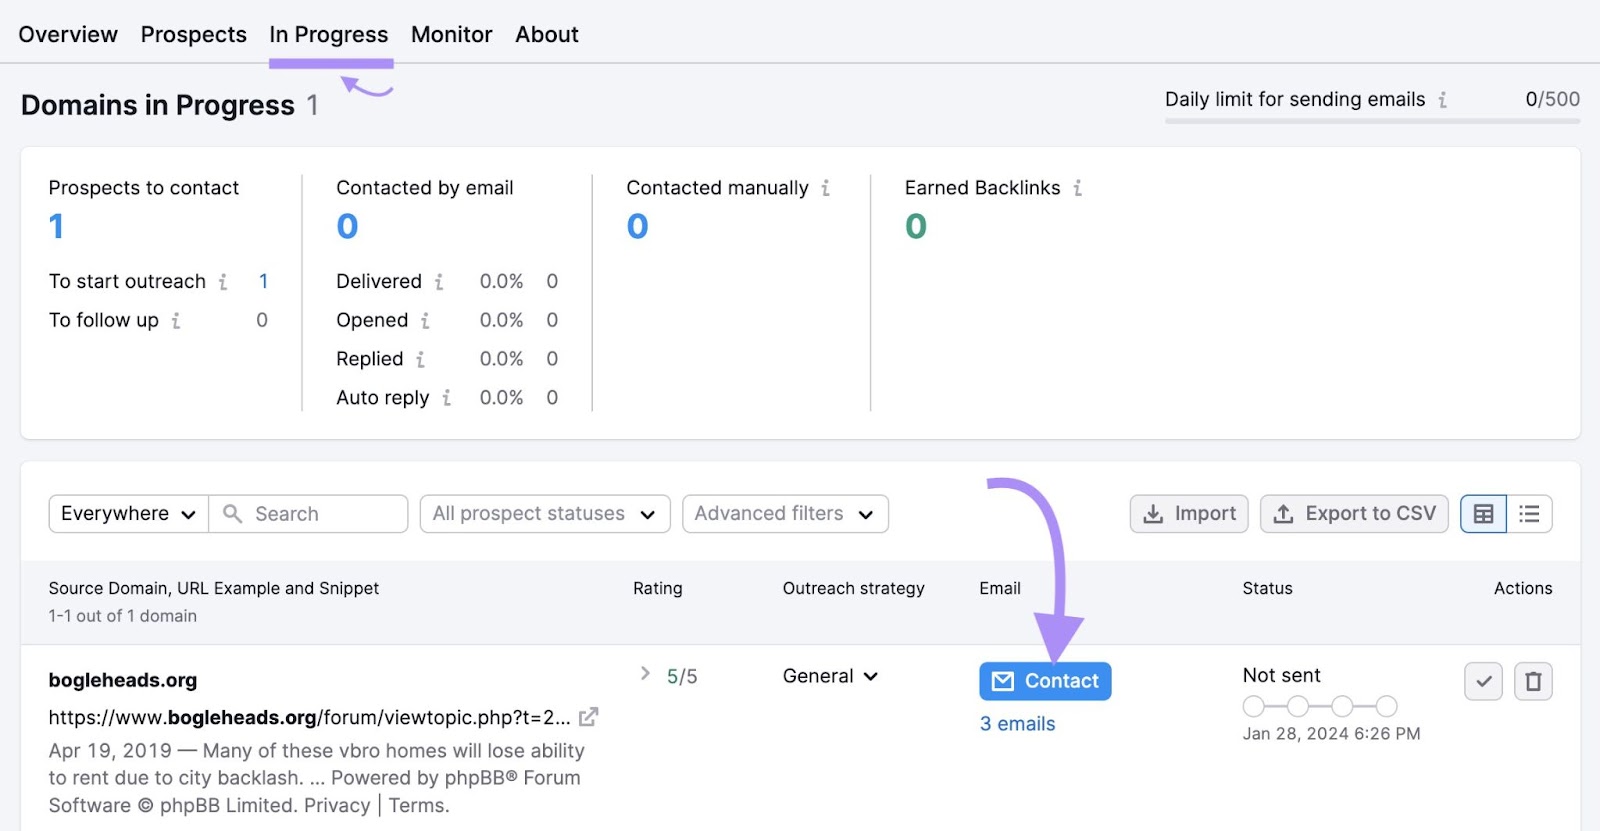Mark prospect done with checkmark icon
The height and width of the screenshot is (831, 1600).
[1483, 682]
